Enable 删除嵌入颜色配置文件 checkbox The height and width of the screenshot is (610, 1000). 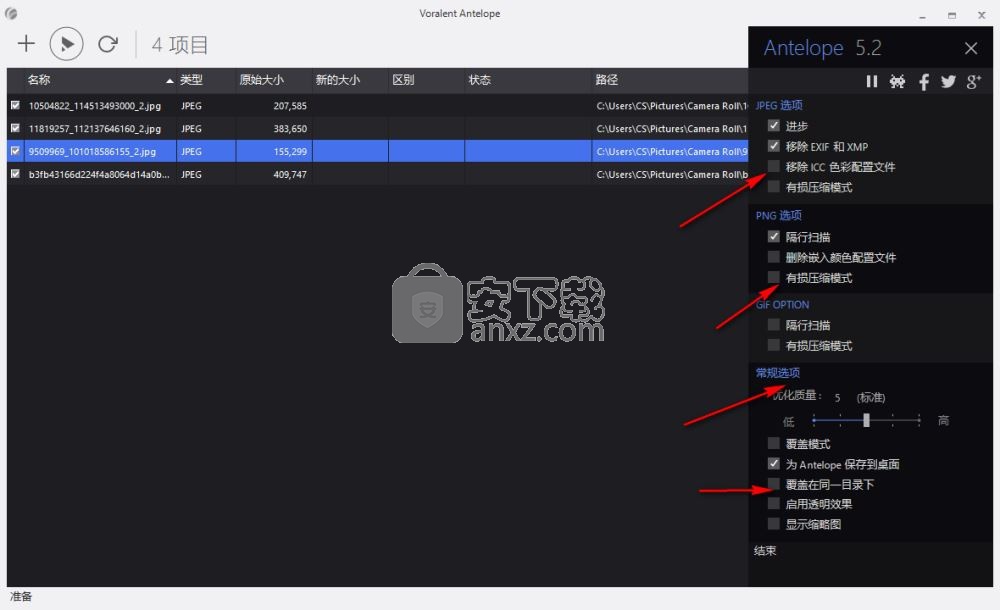click(x=774, y=257)
